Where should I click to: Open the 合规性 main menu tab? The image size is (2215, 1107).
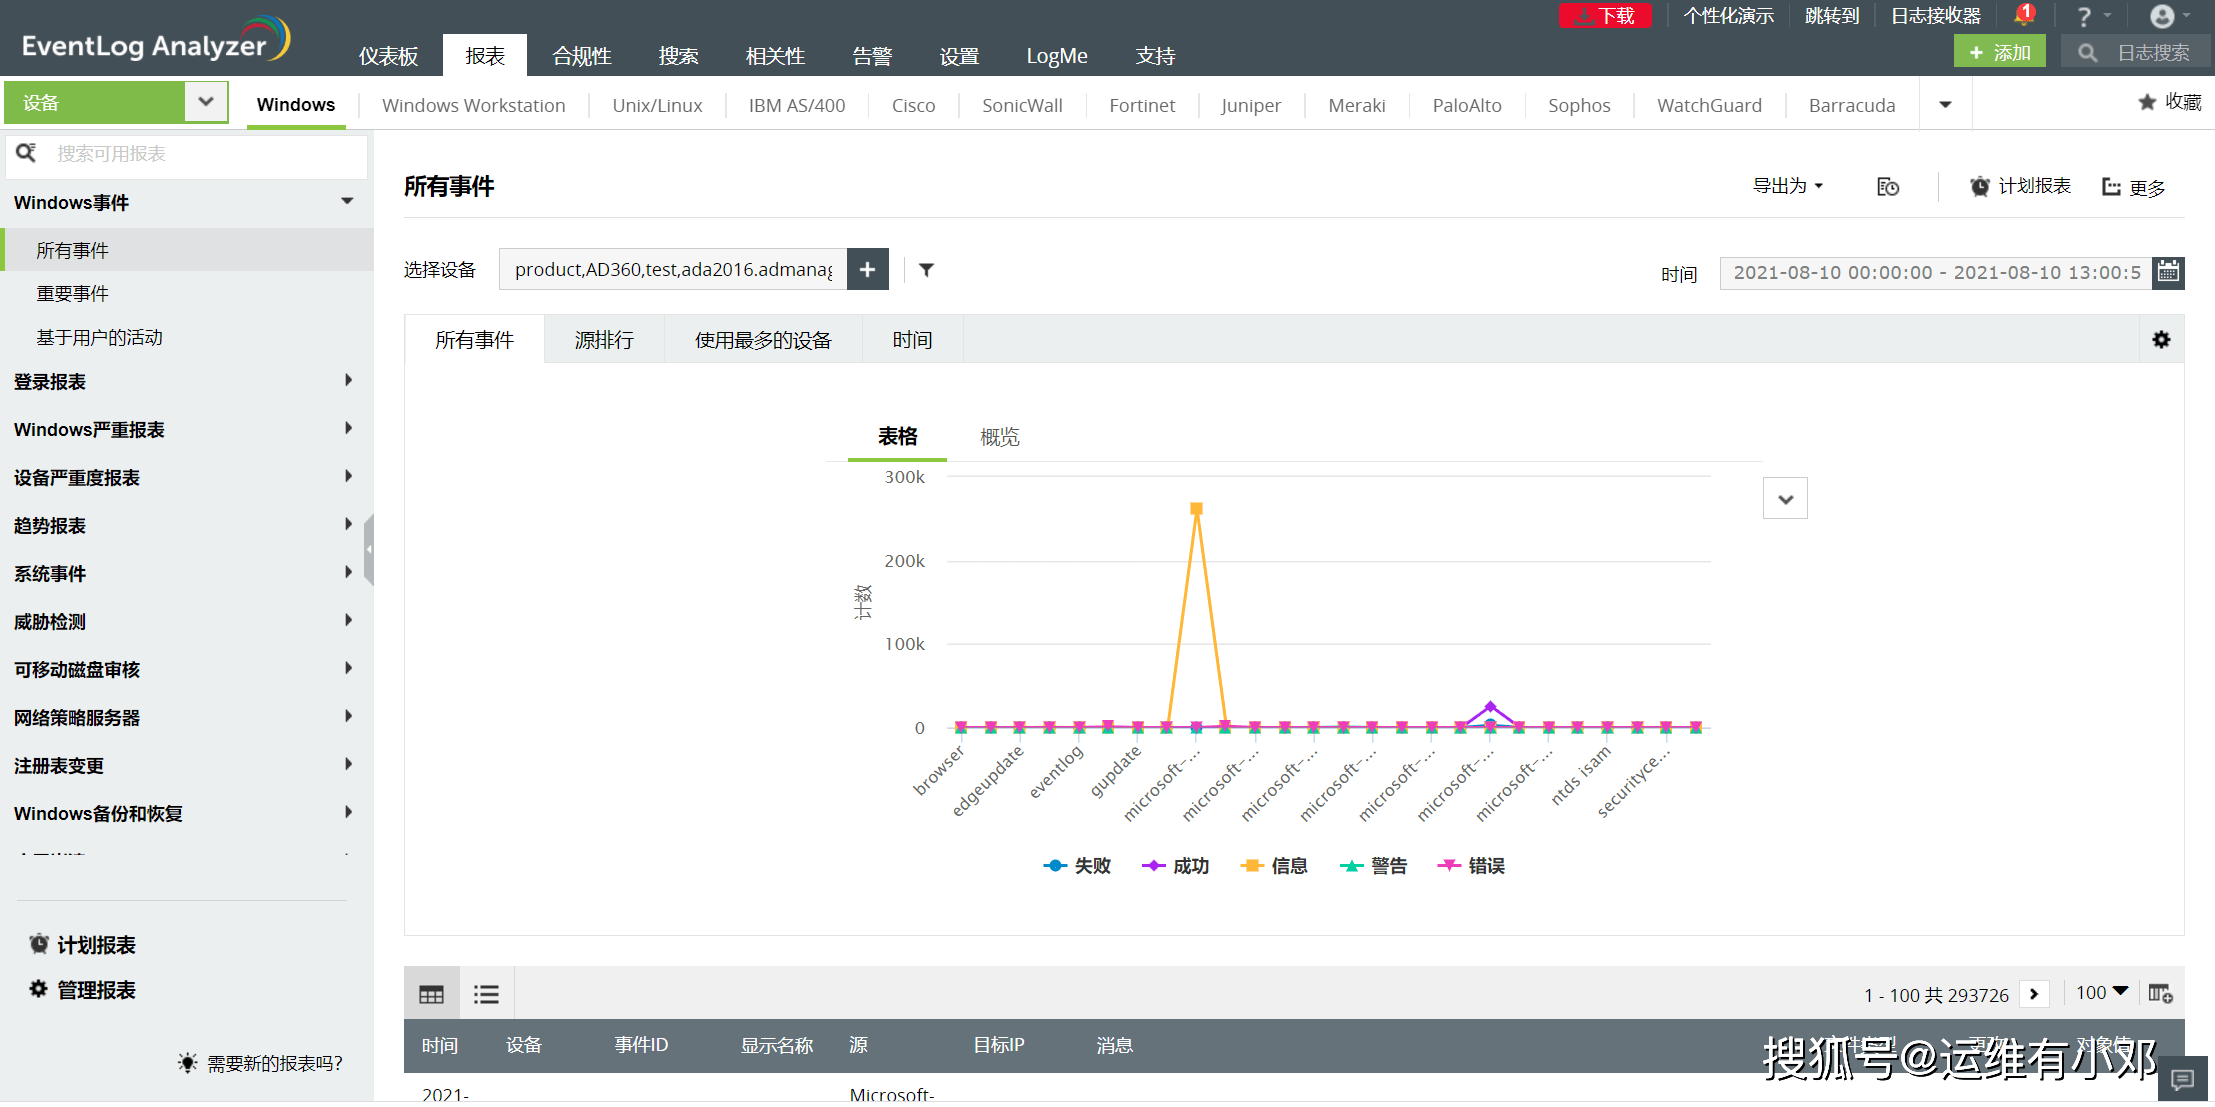(581, 56)
